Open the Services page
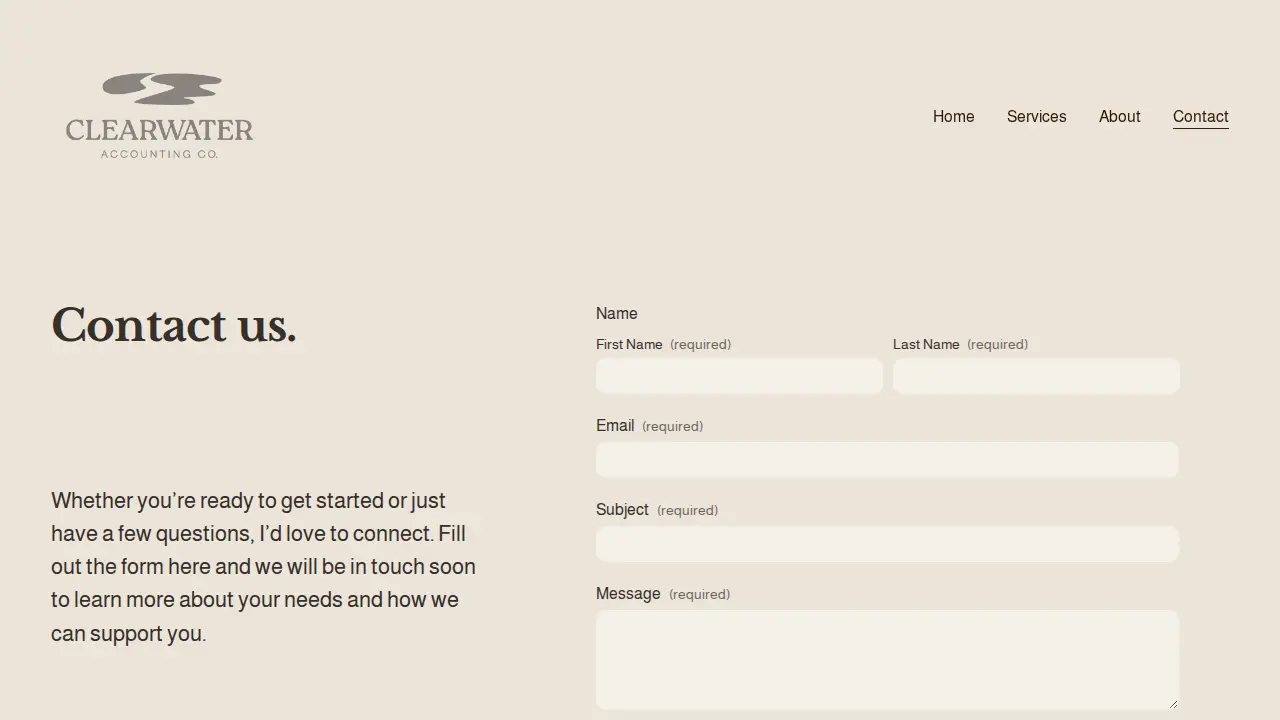This screenshot has height=720, width=1280. click(1036, 117)
